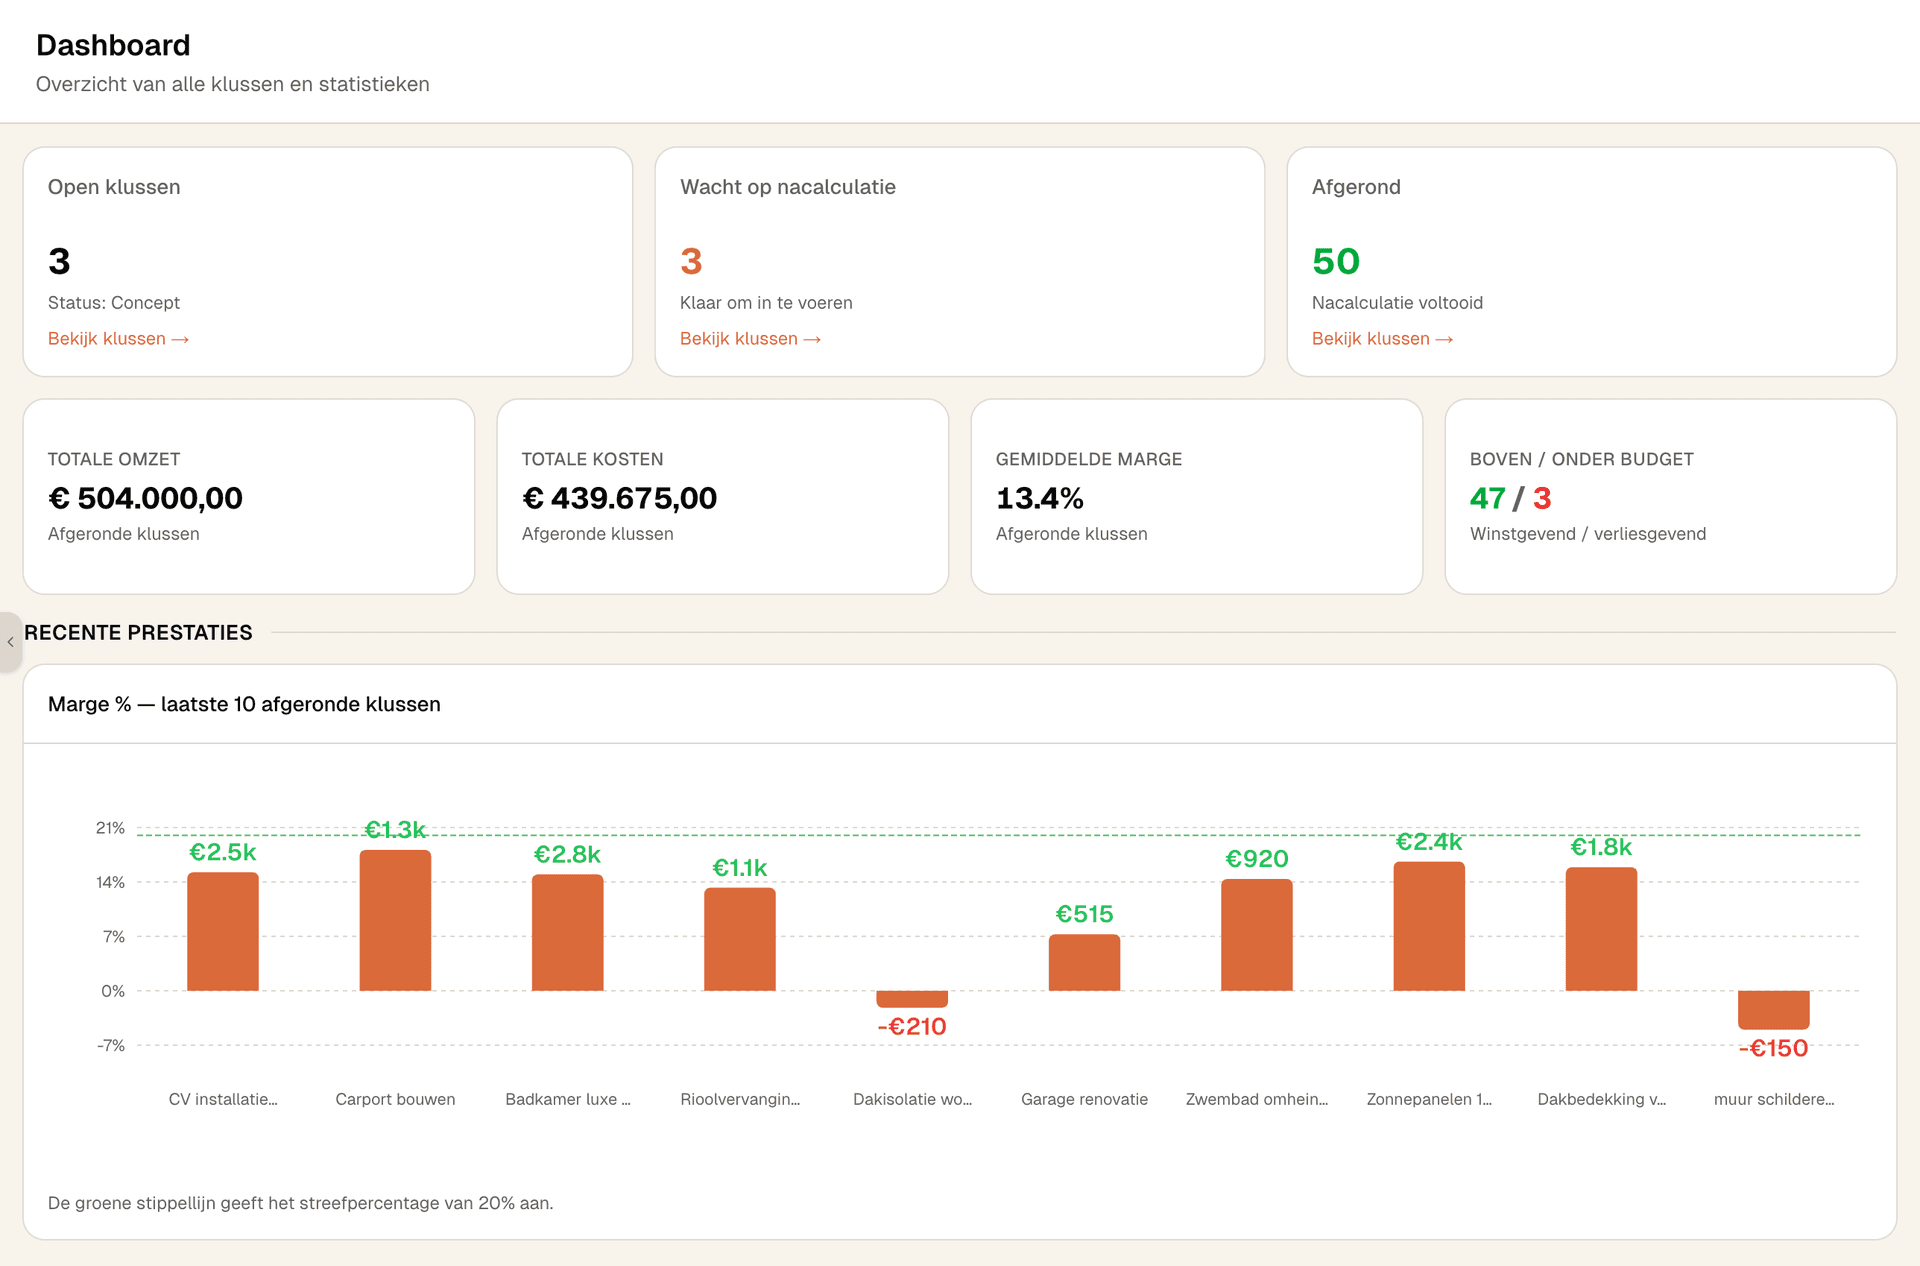Click the Afgerond card title
This screenshot has height=1266, width=1920.
[x=1356, y=187]
